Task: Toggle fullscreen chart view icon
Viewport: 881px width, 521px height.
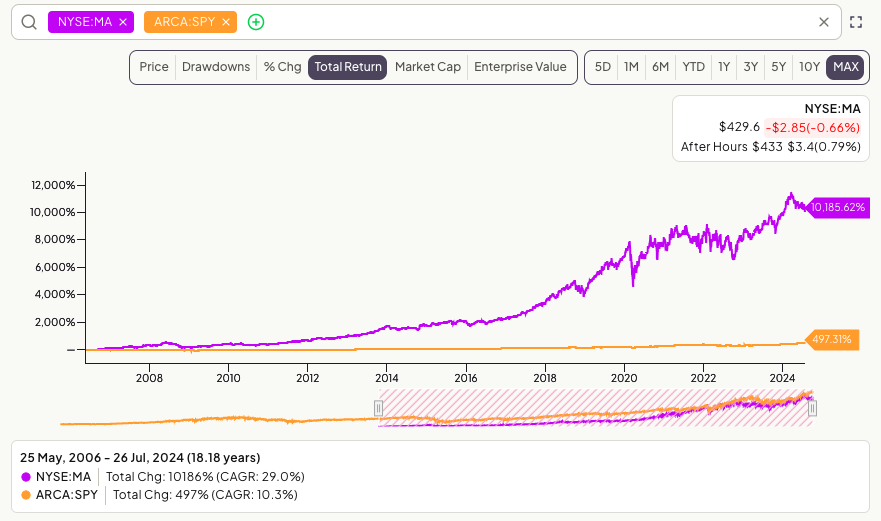Action: 856,22
